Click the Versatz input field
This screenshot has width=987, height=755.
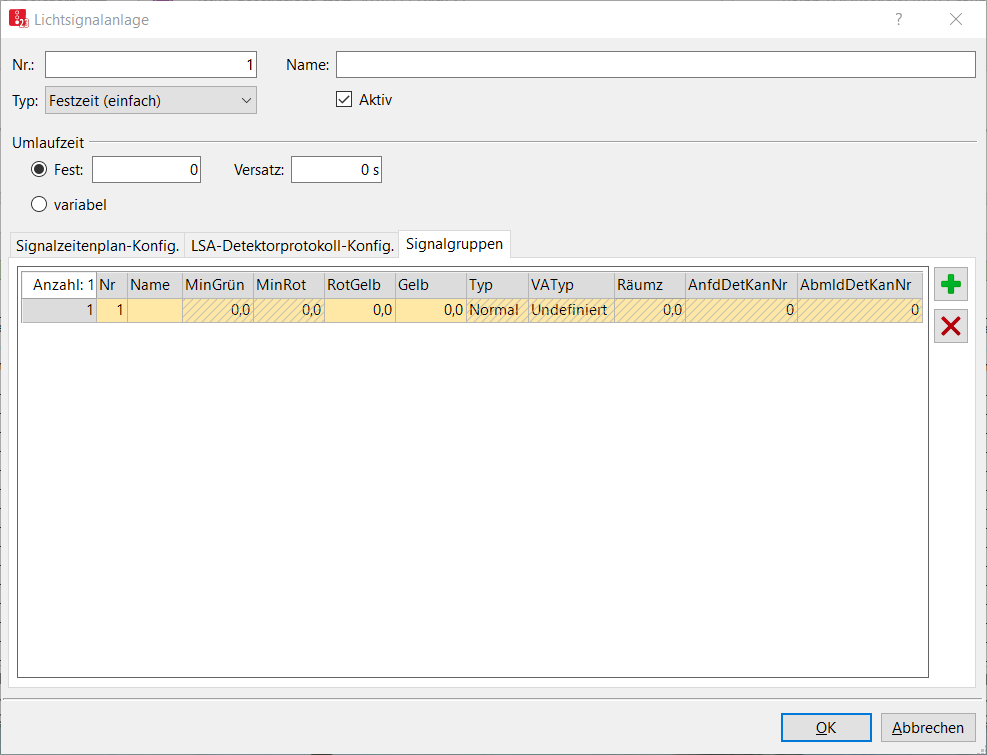coord(336,170)
